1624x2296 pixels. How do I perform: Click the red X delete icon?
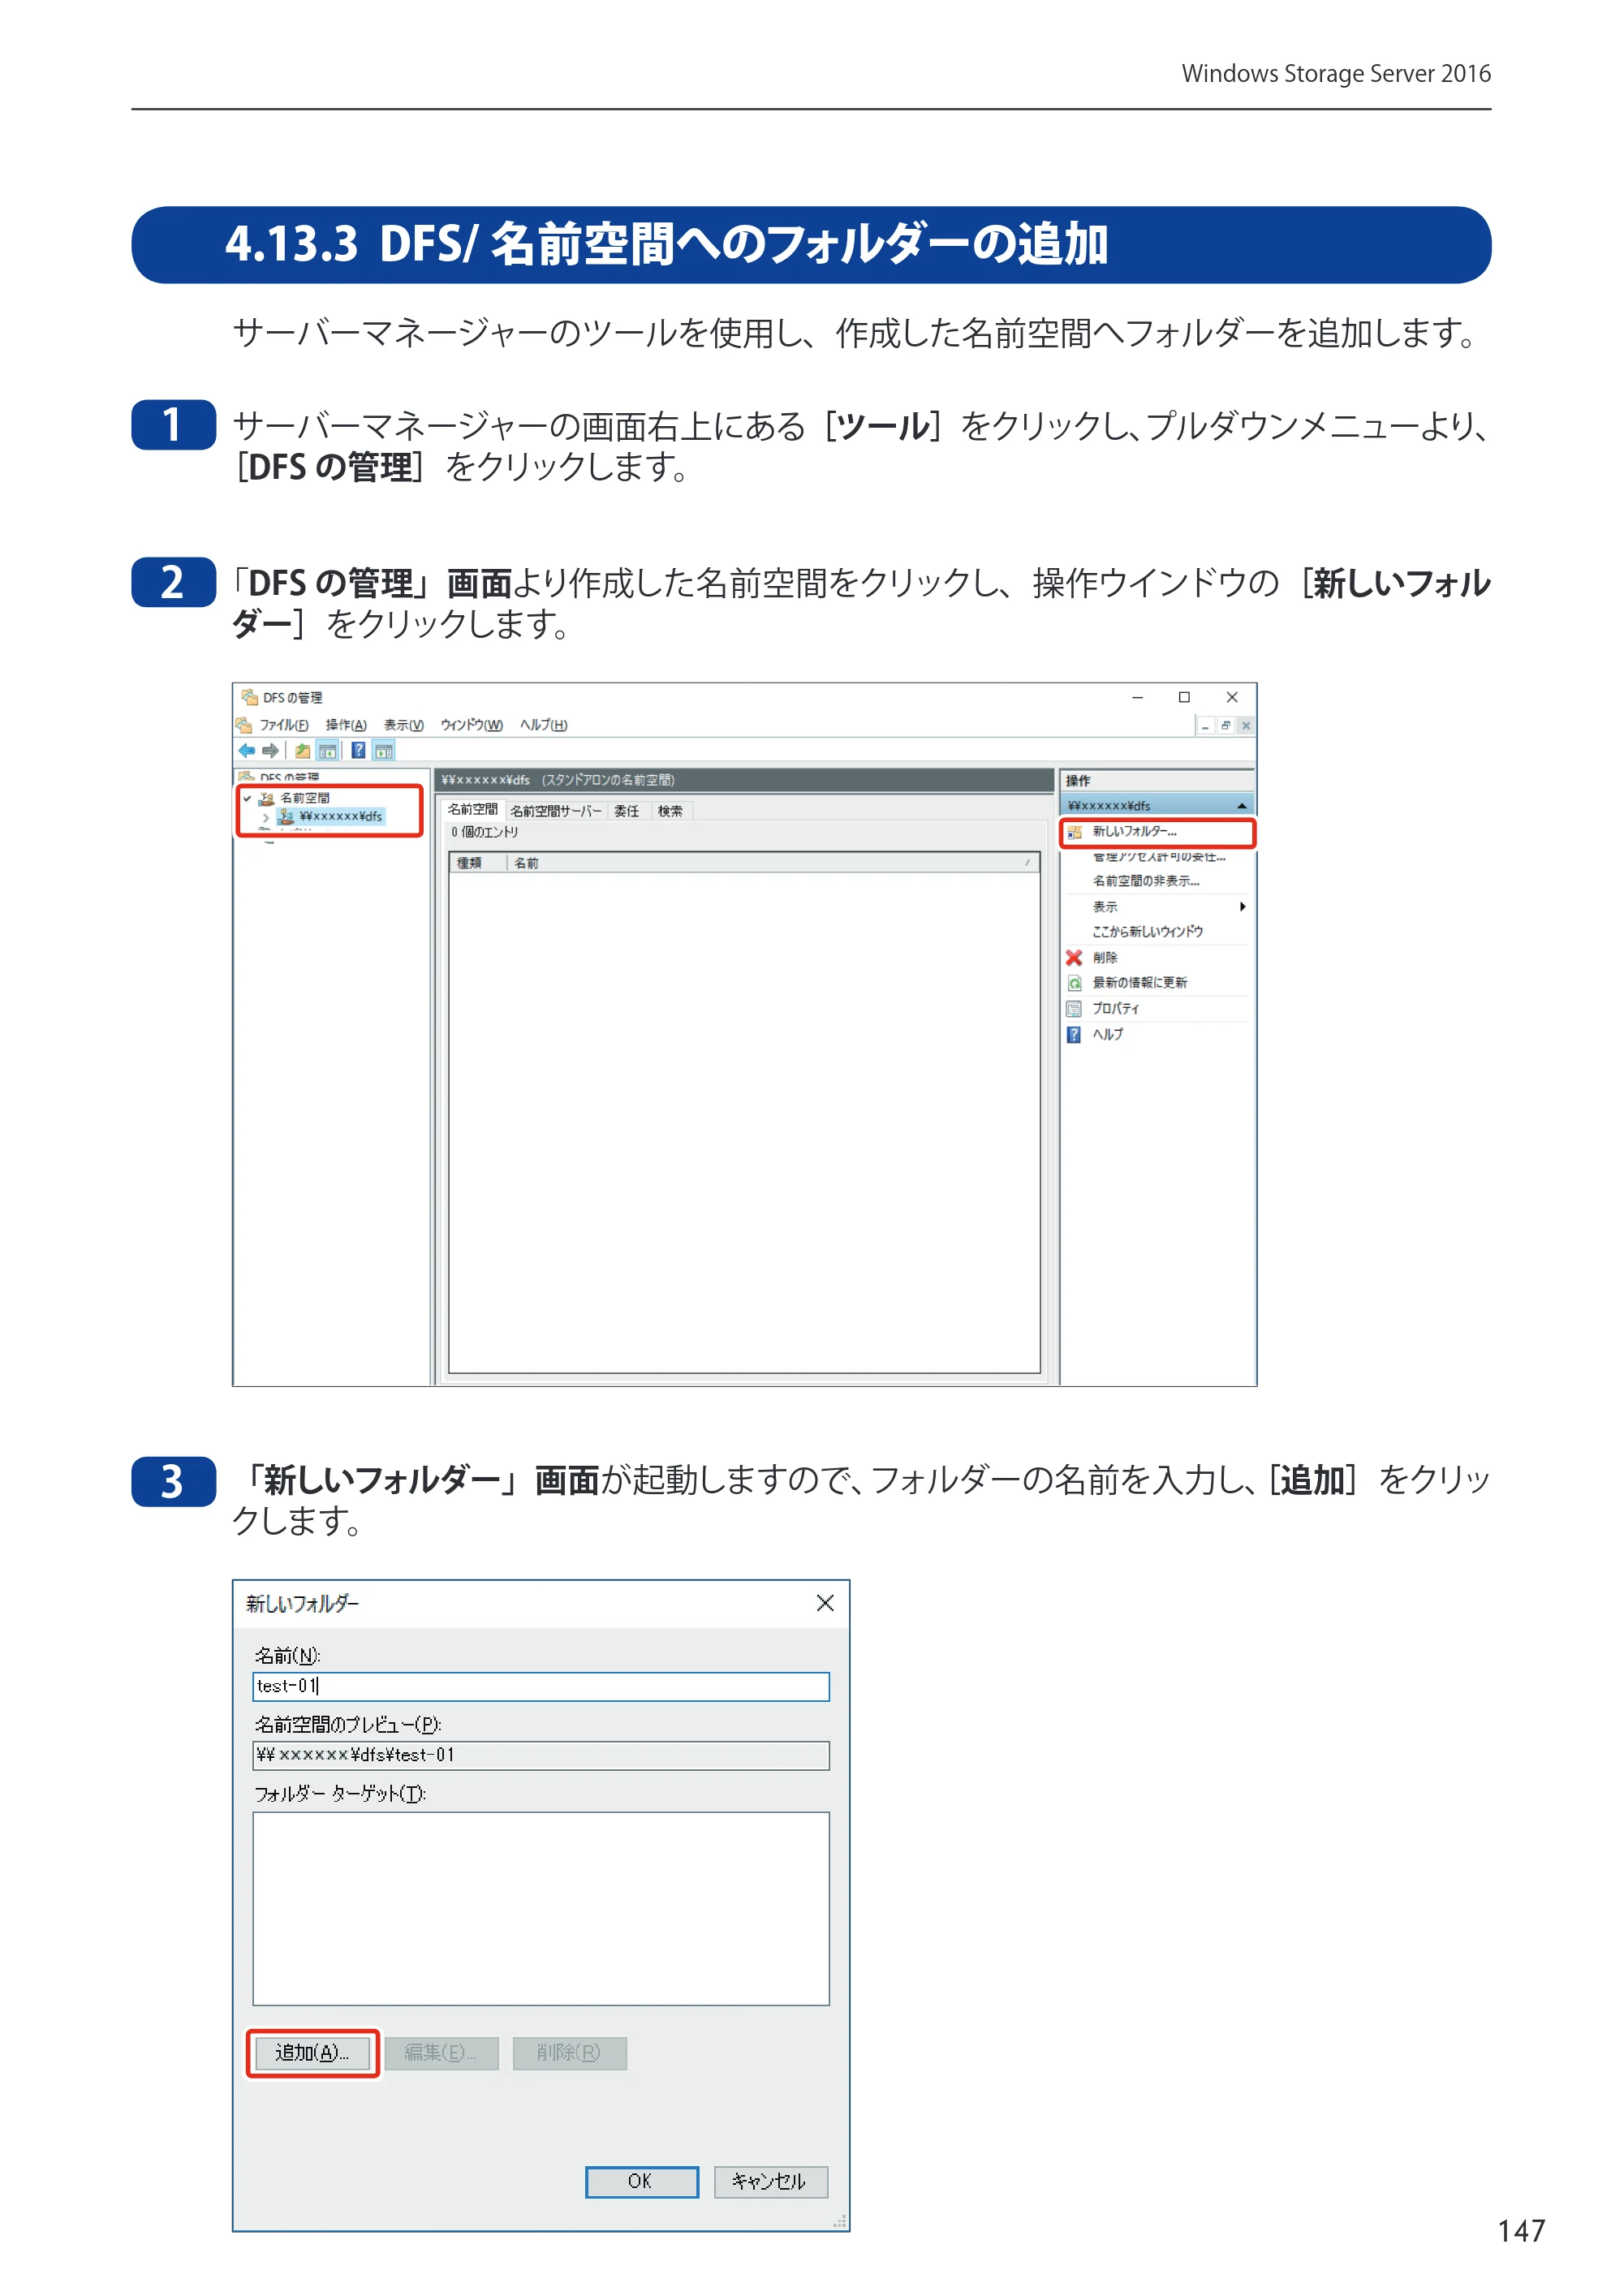[1074, 957]
